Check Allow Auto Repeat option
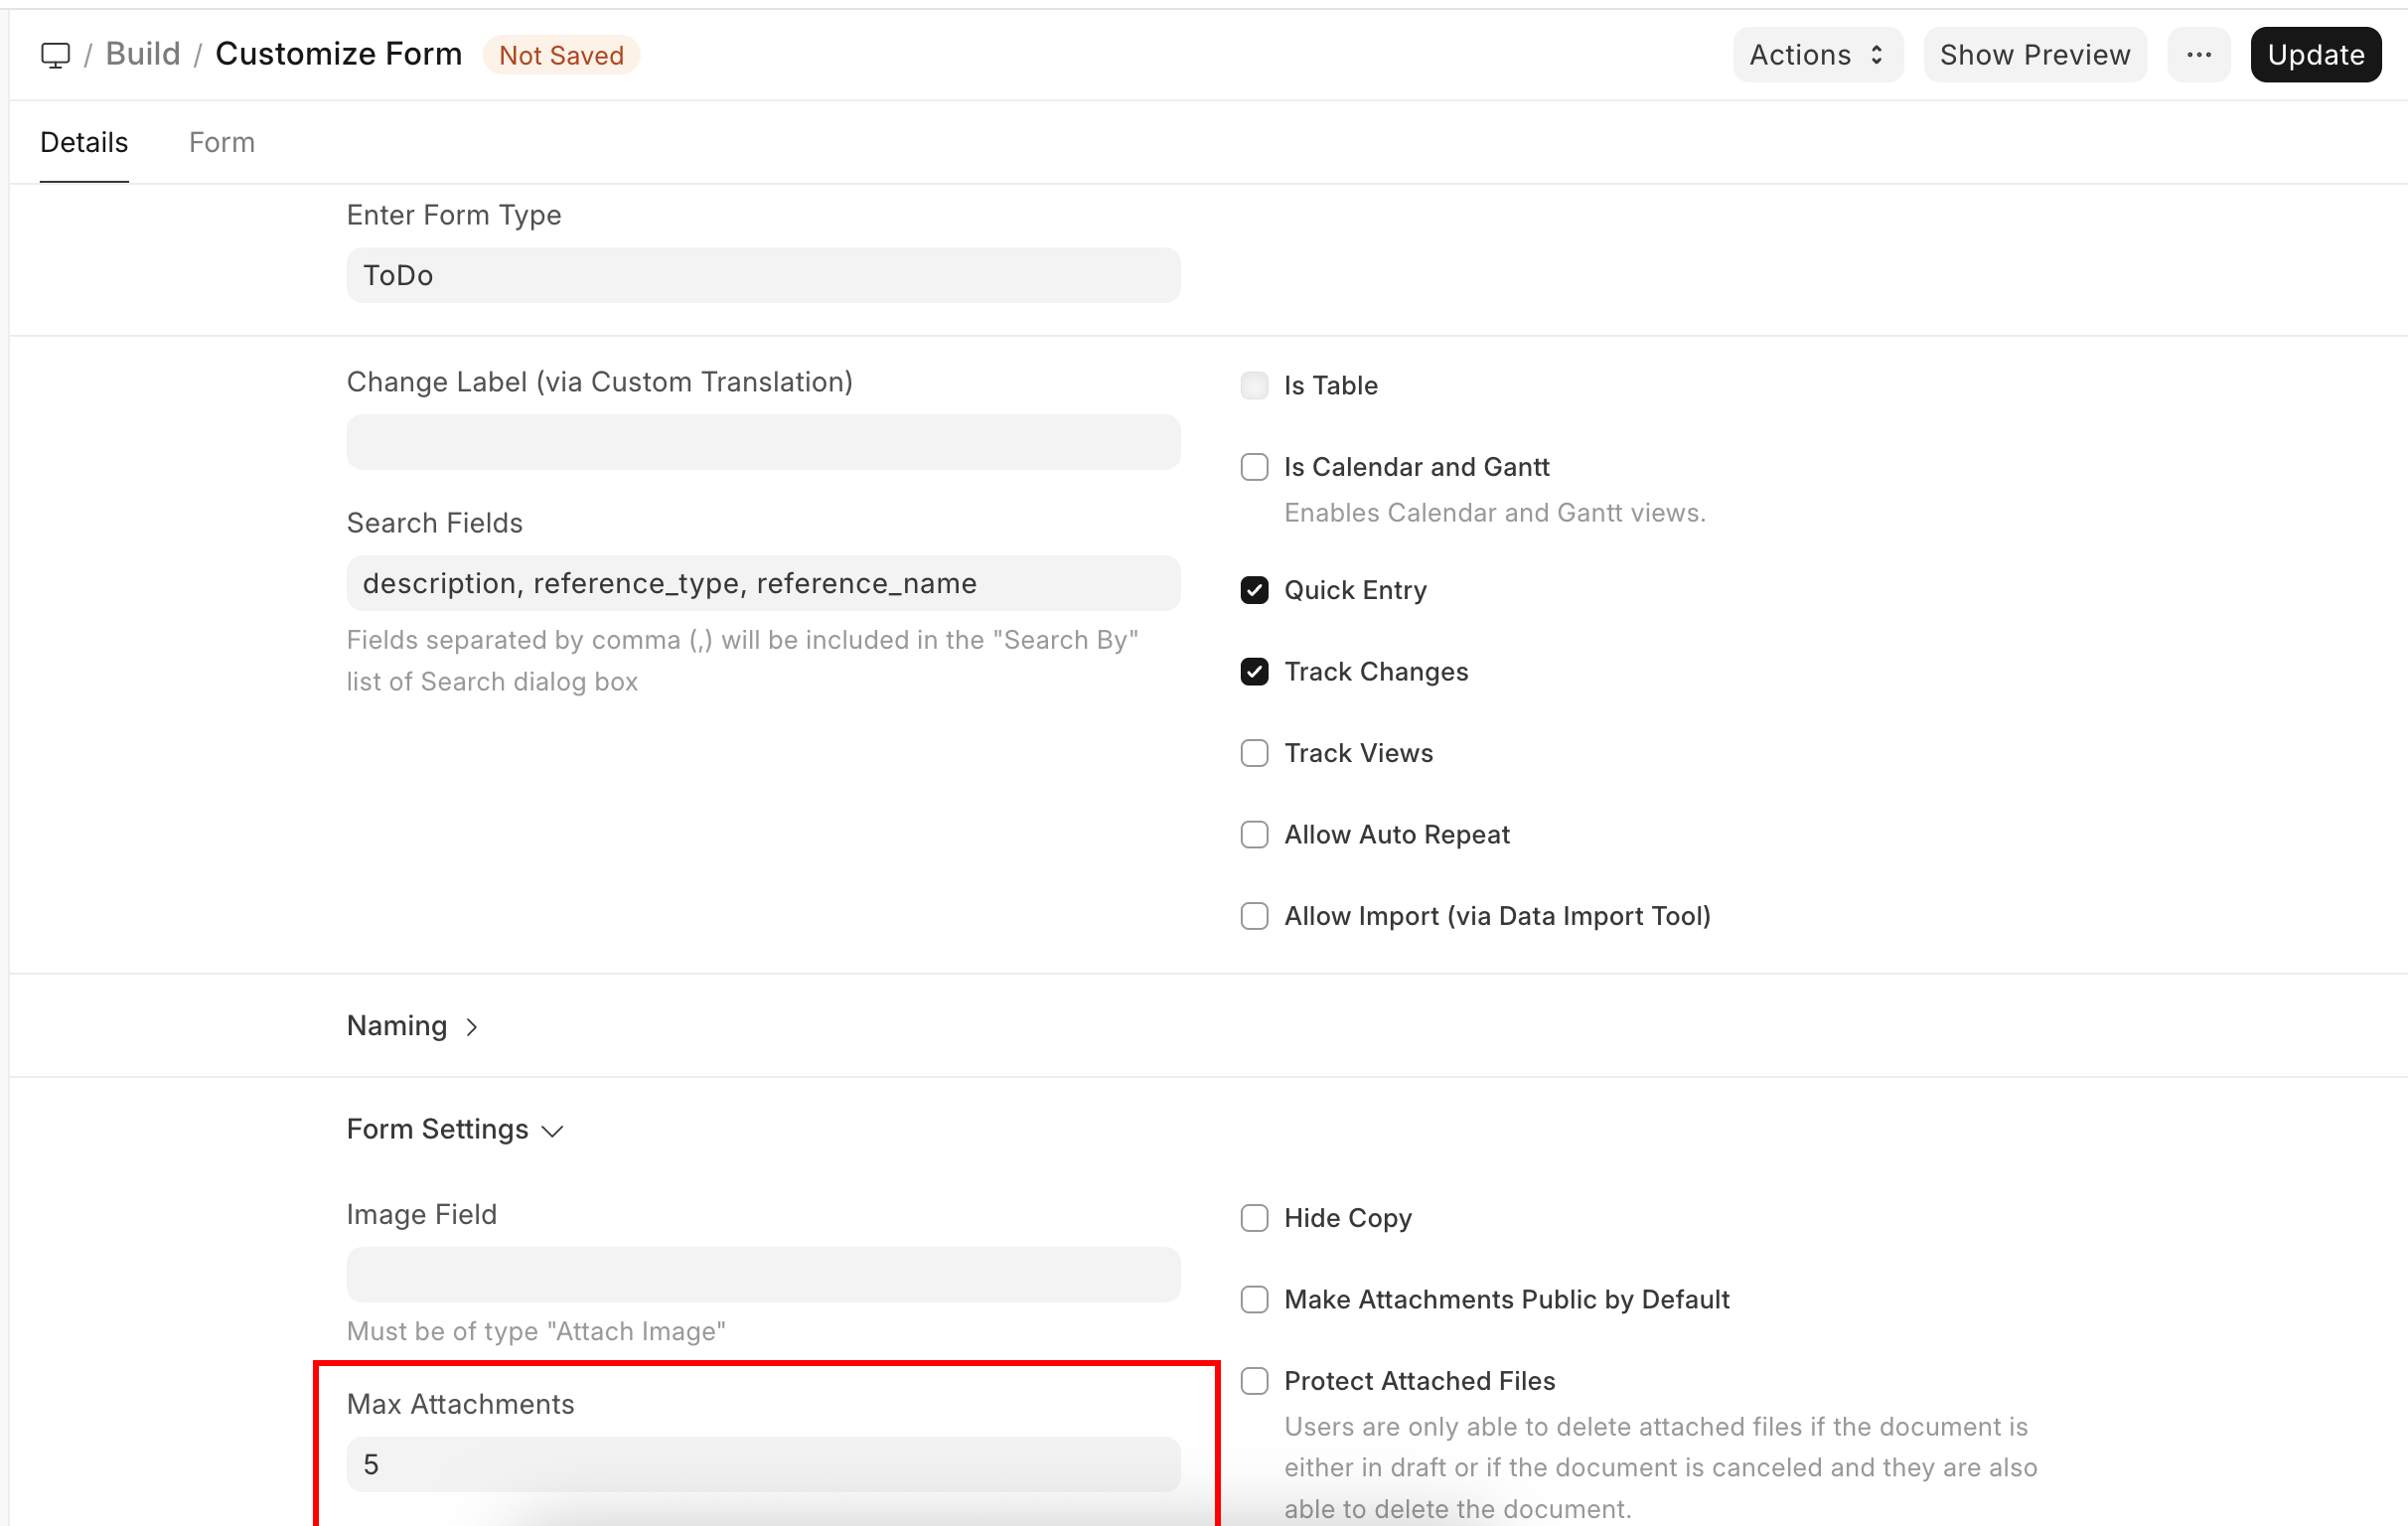This screenshot has width=2408, height=1526. point(1254,835)
